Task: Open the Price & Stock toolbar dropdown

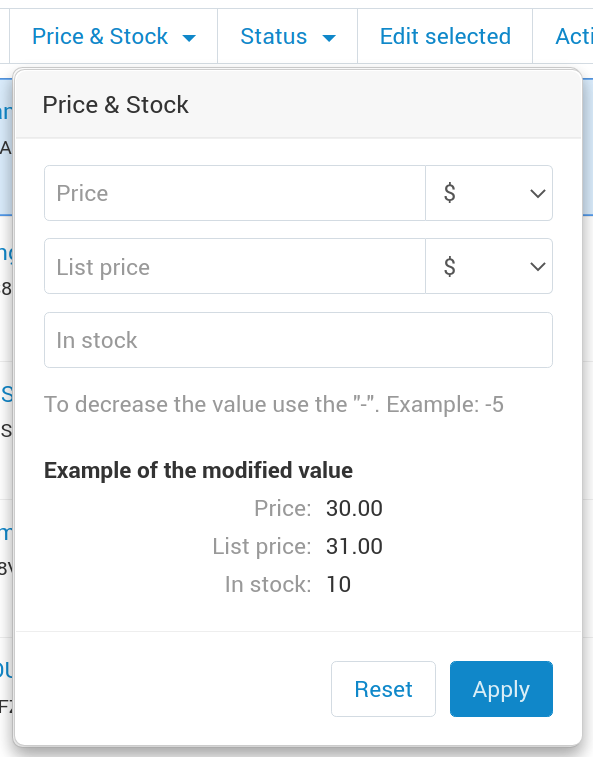Action: click(x=114, y=37)
